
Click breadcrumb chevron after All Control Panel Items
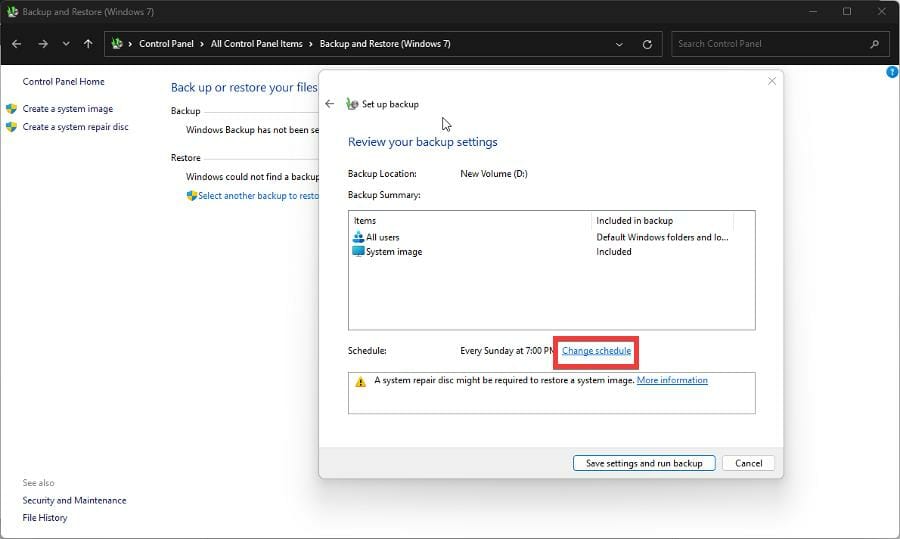[311, 44]
